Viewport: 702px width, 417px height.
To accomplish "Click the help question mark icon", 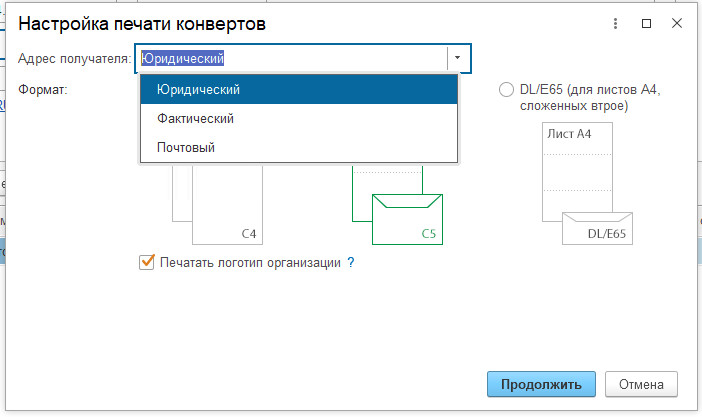I will click(x=351, y=263).
